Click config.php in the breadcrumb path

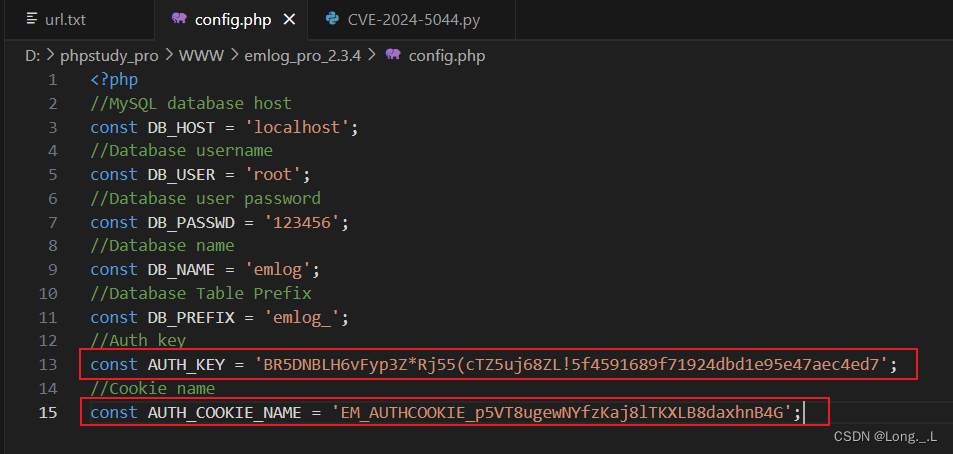tap(447, 56)
